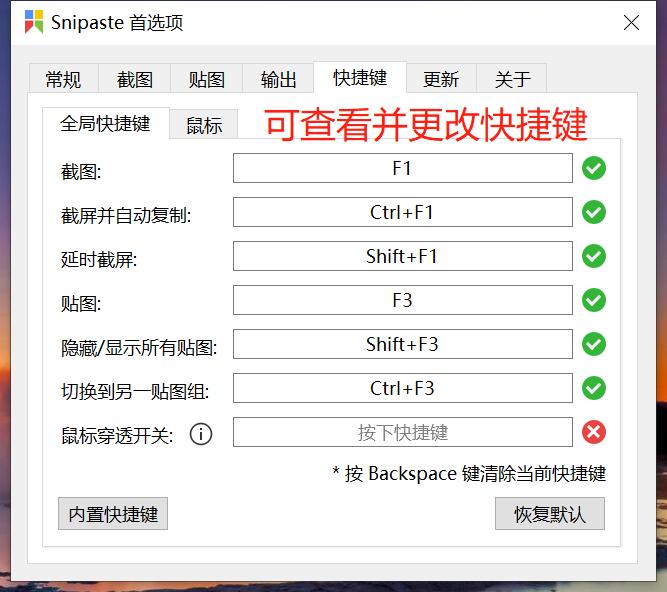Image resolution: width=667 pixels, height=592 pixels.
Task: Click the info icon next to 鼠标穿透开关
Action: 201,434
